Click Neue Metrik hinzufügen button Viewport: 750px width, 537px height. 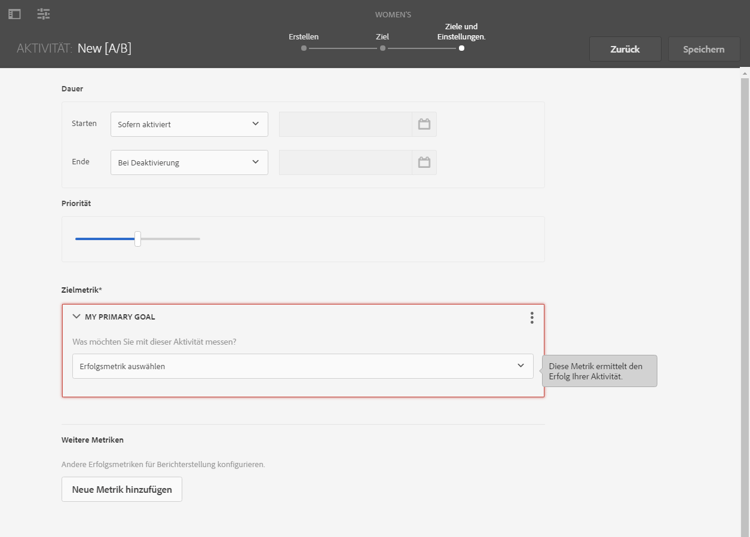(122, 489)
